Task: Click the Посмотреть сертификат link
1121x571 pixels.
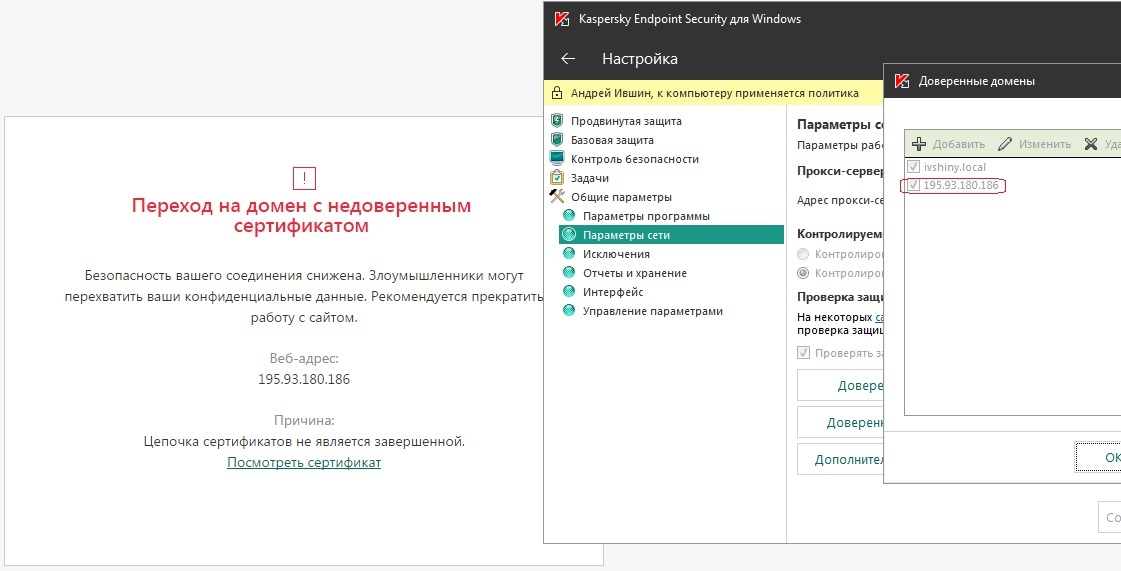Action: click(x=304, y=462)
